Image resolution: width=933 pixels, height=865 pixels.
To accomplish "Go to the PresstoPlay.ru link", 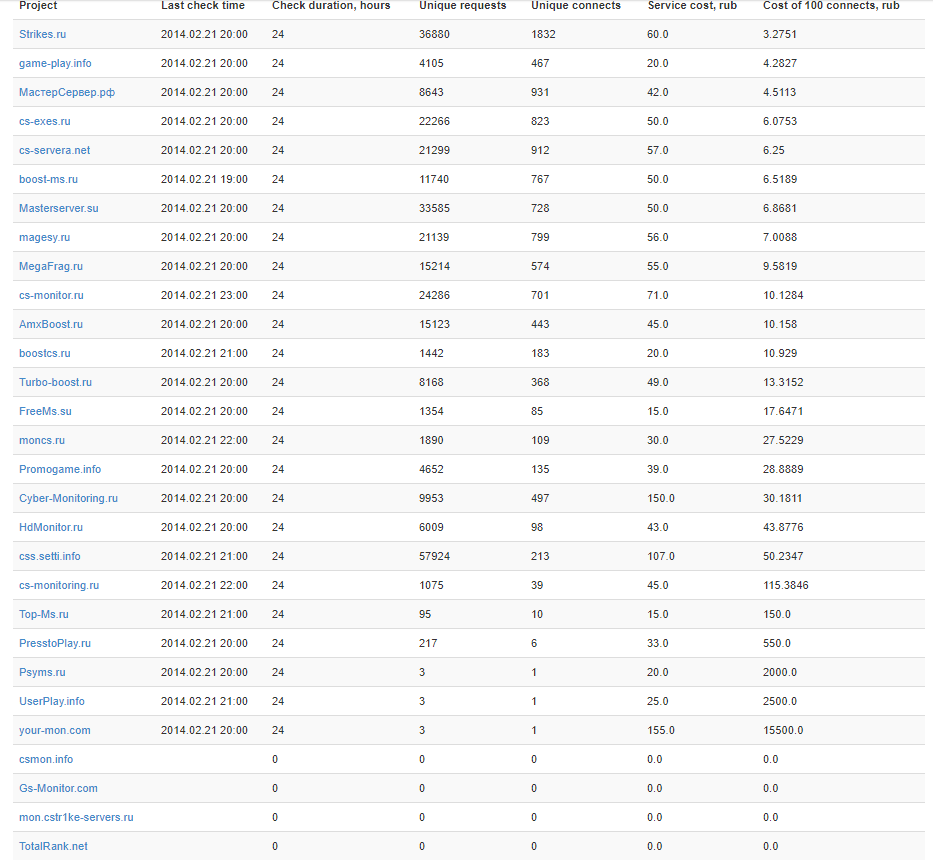I will 55,644.
